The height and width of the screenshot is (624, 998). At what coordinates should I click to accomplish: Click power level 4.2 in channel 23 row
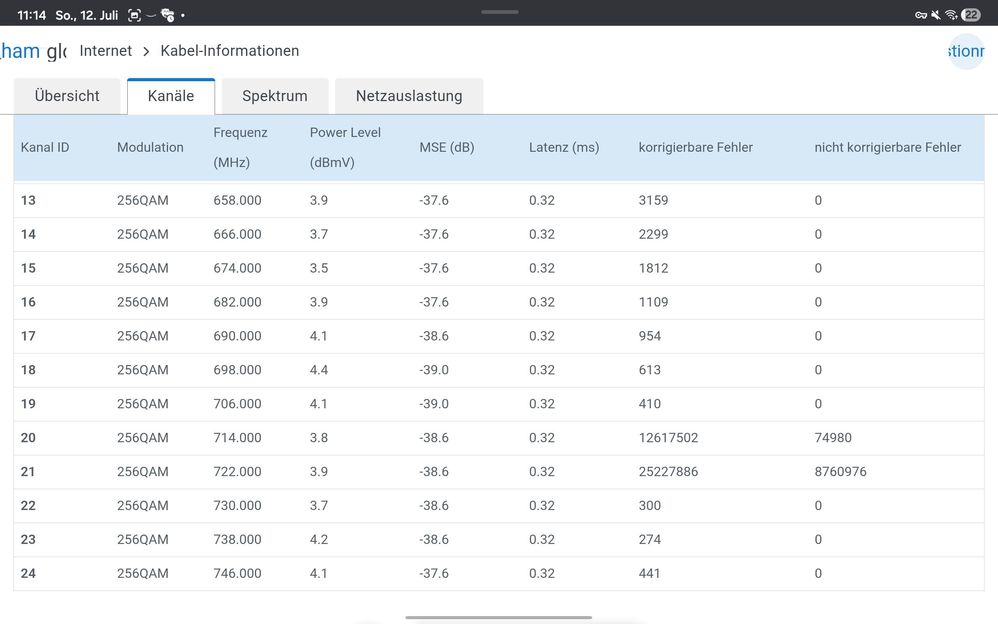[319, 539]
